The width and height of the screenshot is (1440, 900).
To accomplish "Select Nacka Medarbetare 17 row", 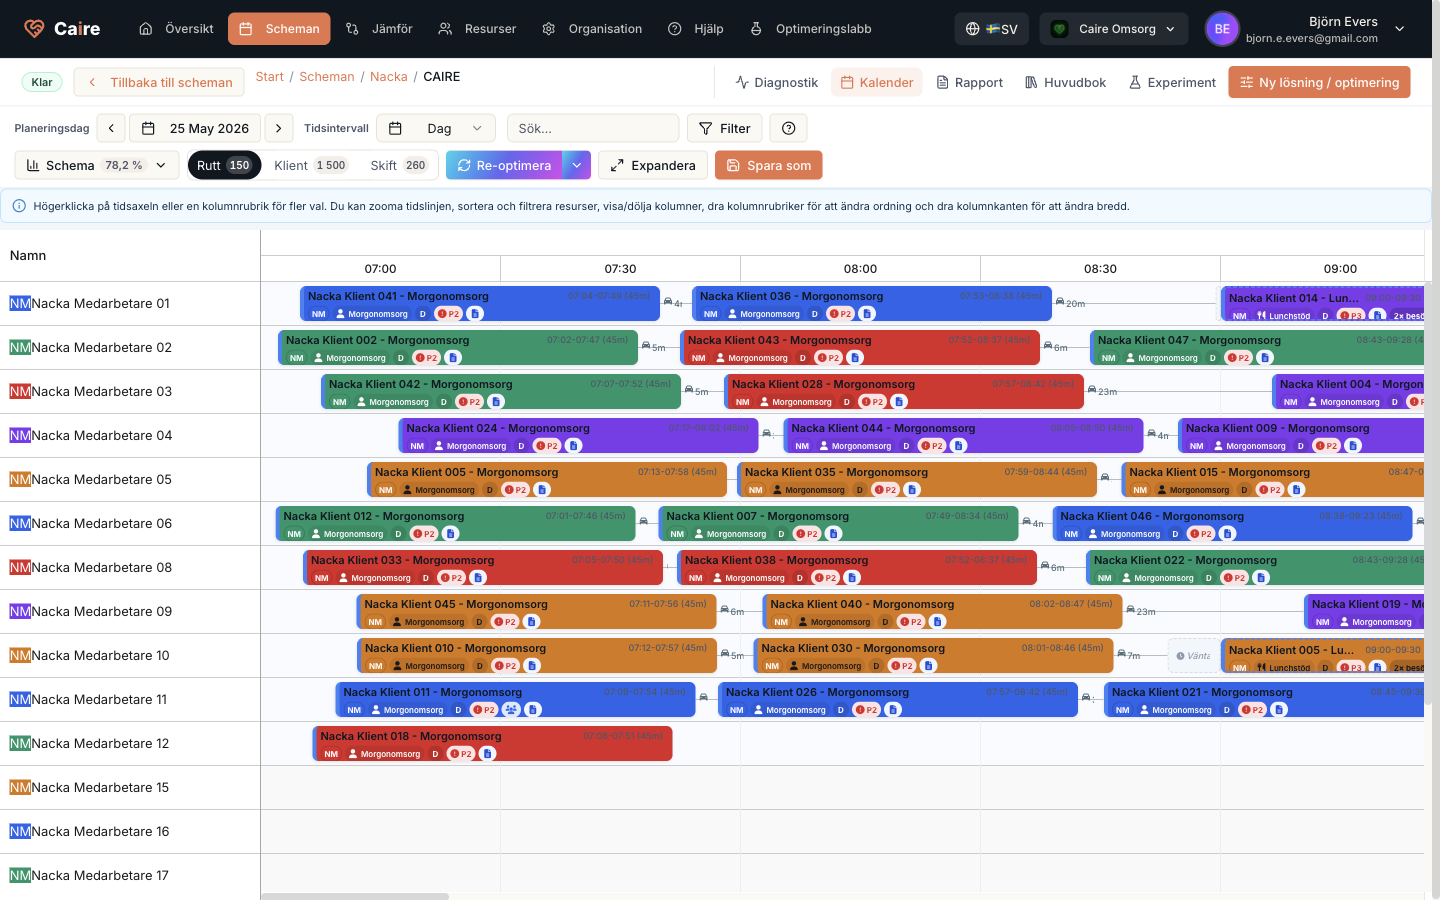I will point(130,875).
